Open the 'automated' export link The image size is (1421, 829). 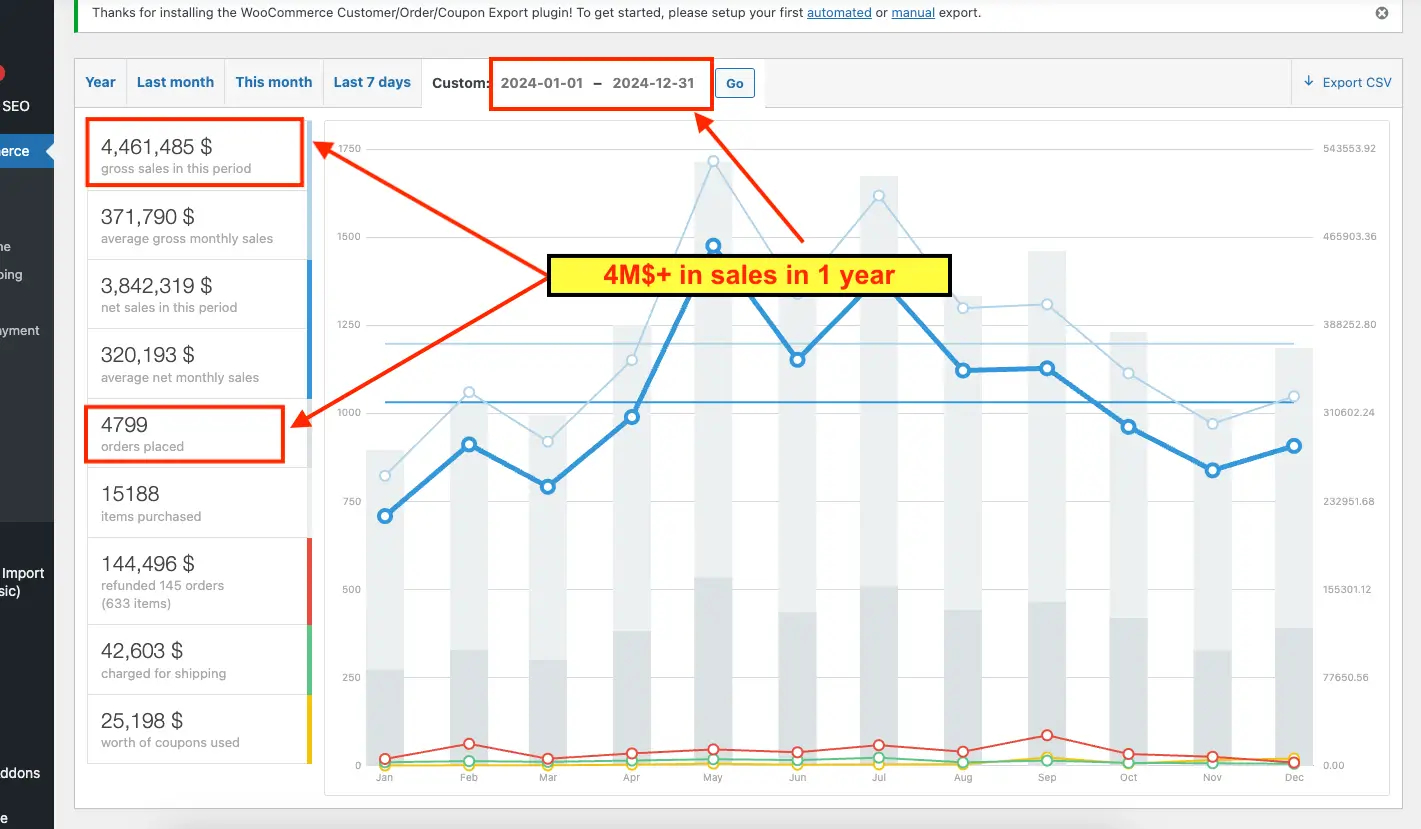[839, 13]
